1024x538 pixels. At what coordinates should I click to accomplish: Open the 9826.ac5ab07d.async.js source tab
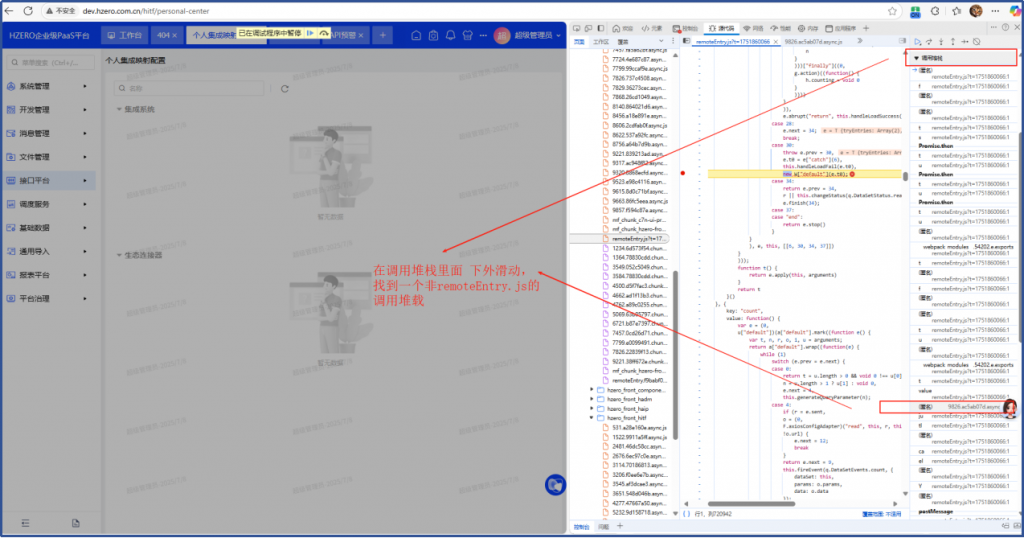tap(811, 42)
